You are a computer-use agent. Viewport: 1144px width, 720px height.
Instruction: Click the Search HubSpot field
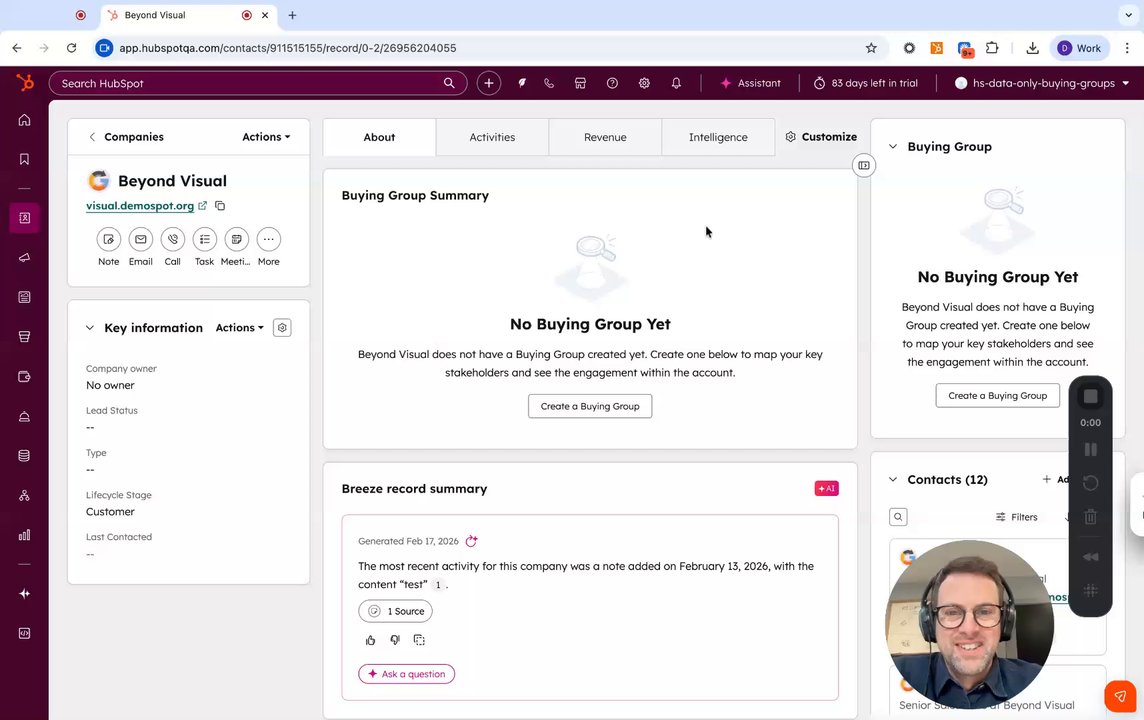(258, 83)
